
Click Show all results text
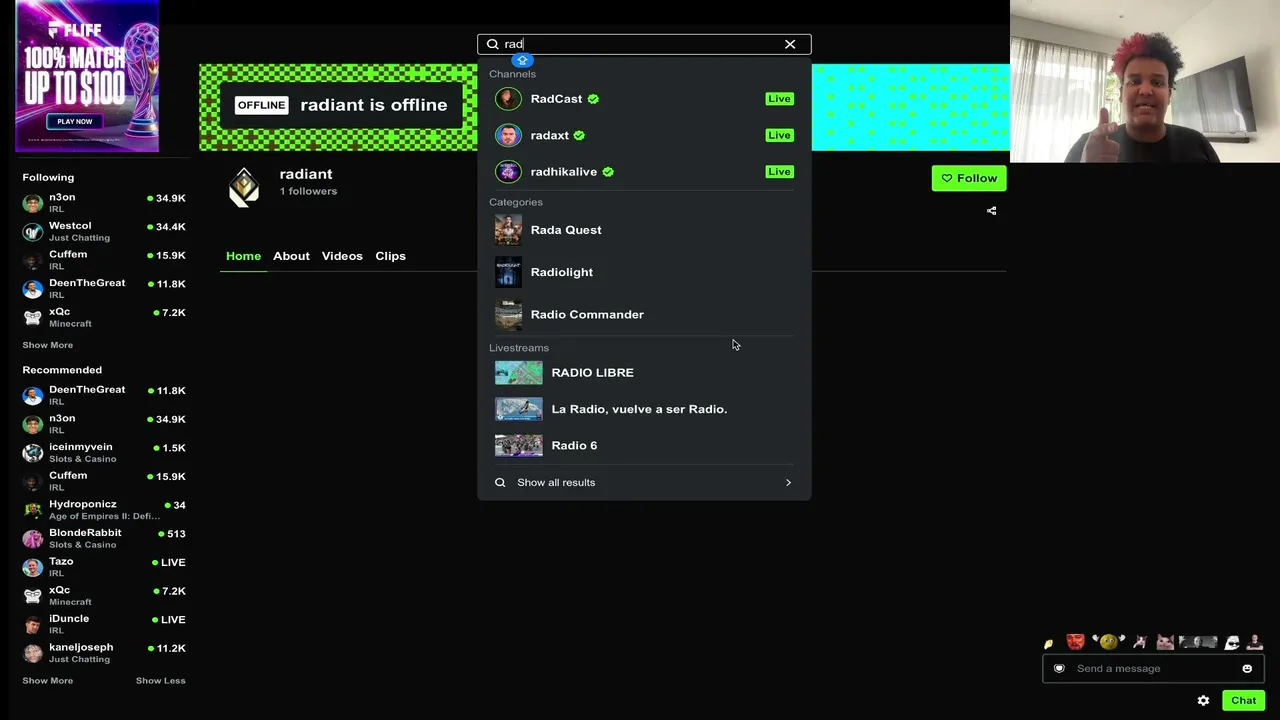556,482
